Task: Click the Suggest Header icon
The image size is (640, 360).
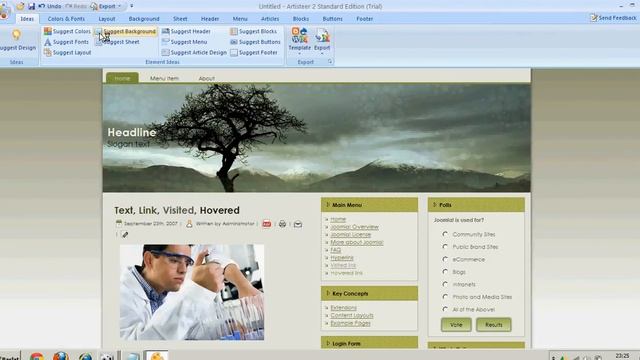Action: [165, 31]
